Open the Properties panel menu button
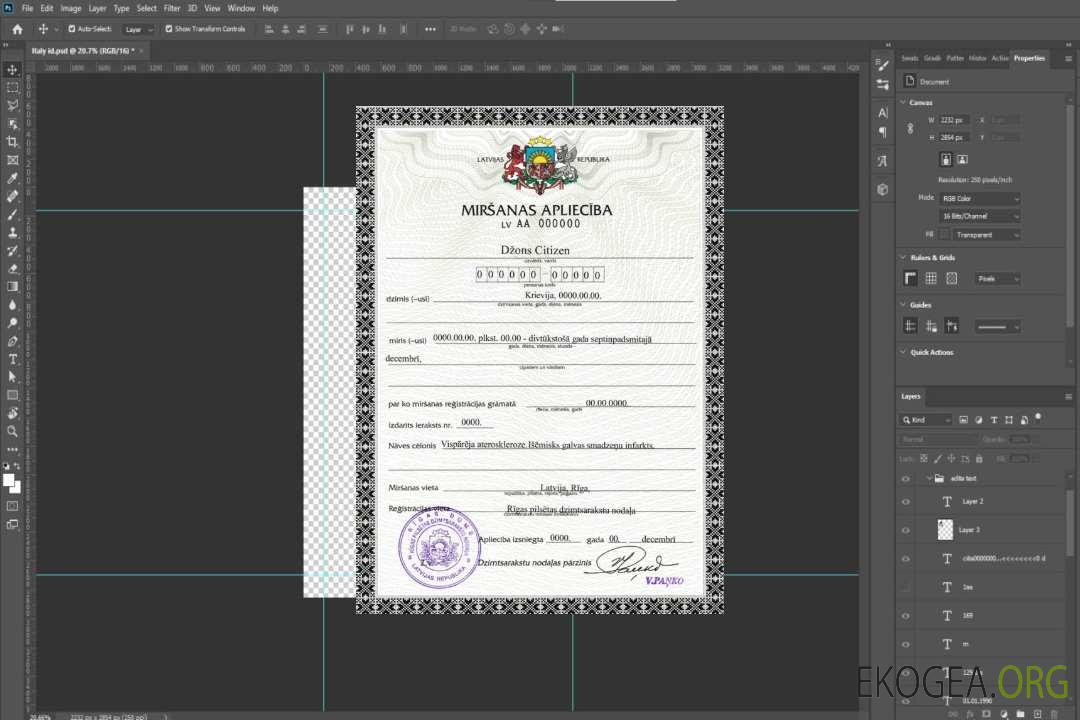Image resolution: width=1080 pixels, height=720 pixels. tap(1068, 59)
